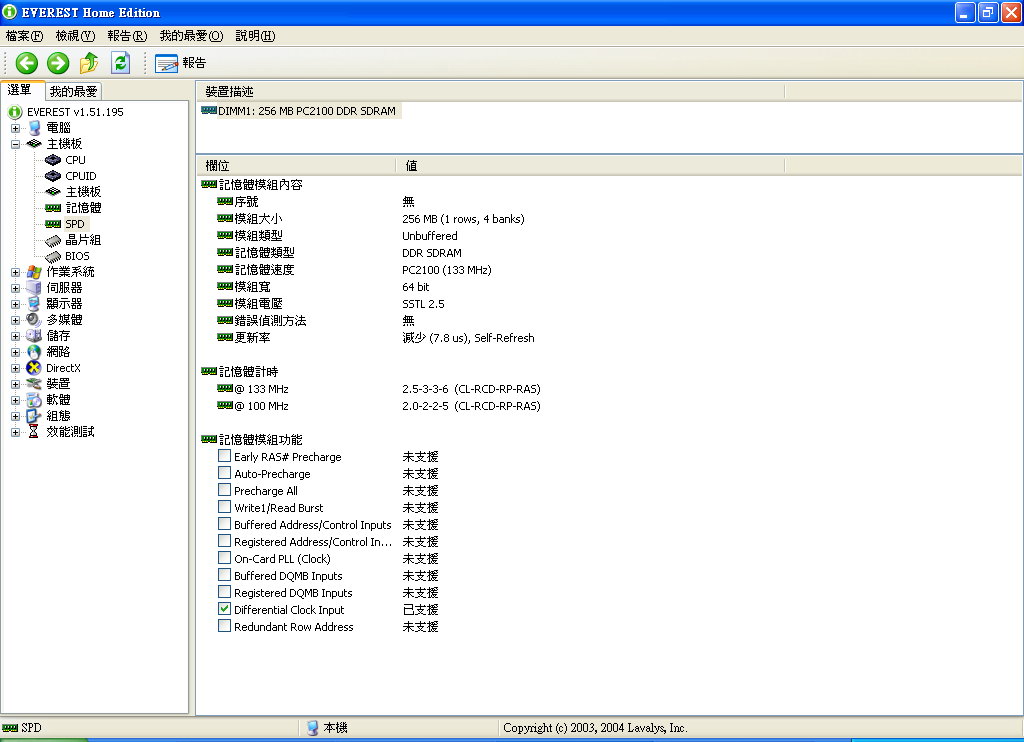Click the 2.0-2-2-5 (CL-RCD-RP-RAS) value

coord(471,406)
